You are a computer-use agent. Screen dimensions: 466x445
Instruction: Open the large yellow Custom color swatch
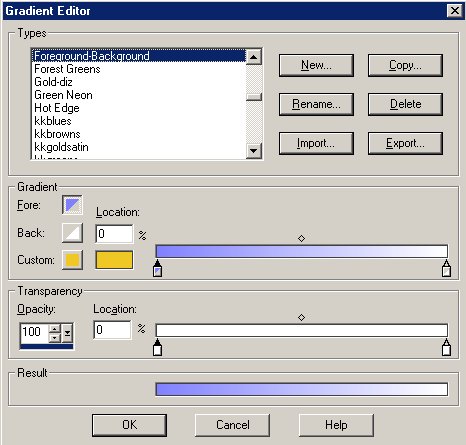point(114,260)
